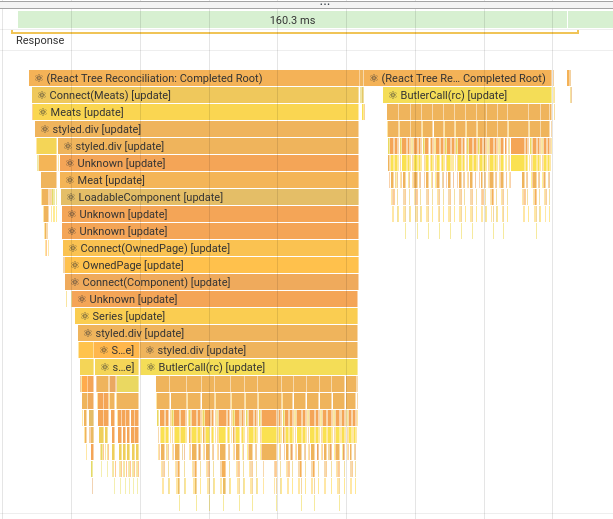613x519 pixels.
Task: Click the Connect(OwnedPage) [update] bar
Action: pyautogui.click(x=211, y=248)
